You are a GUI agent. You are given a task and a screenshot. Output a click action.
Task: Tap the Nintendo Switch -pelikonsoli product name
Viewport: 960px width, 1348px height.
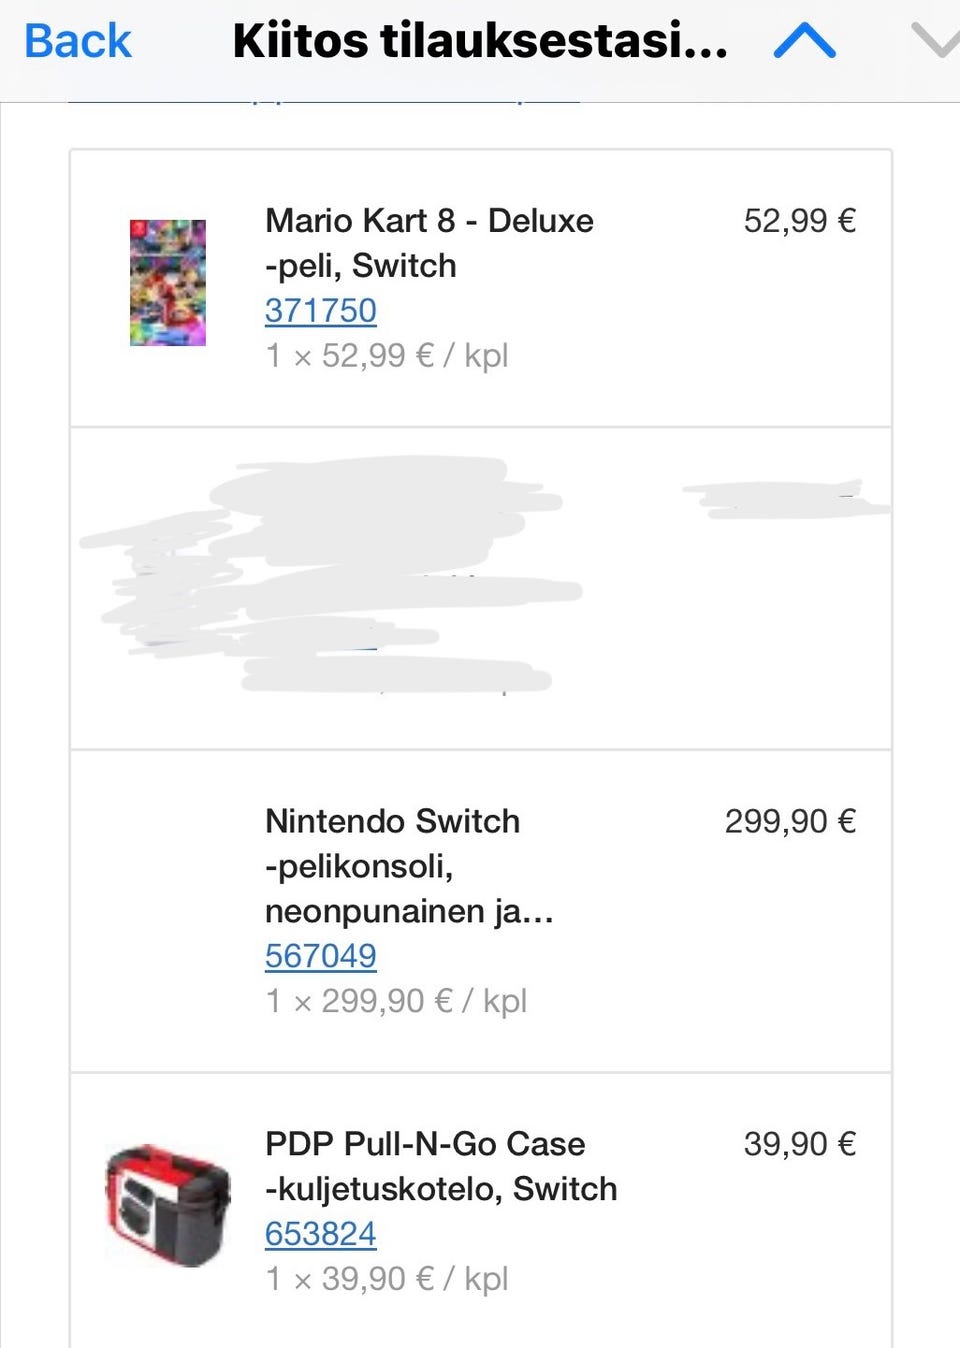(x=408, y=866)
